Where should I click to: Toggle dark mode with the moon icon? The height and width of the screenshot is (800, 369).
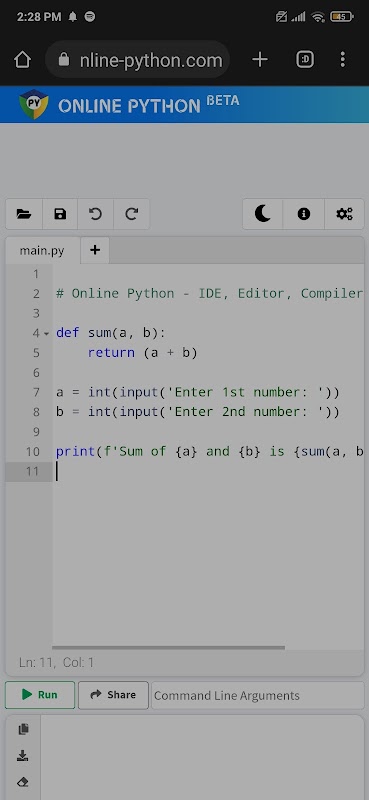coord(262,214)
